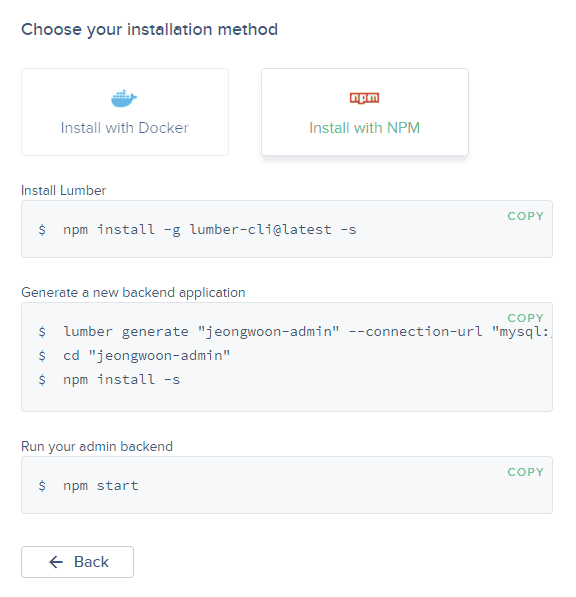Select the Install with Docker option
The width and height of the screenshot is (576, 597).
tap(125, 112)
